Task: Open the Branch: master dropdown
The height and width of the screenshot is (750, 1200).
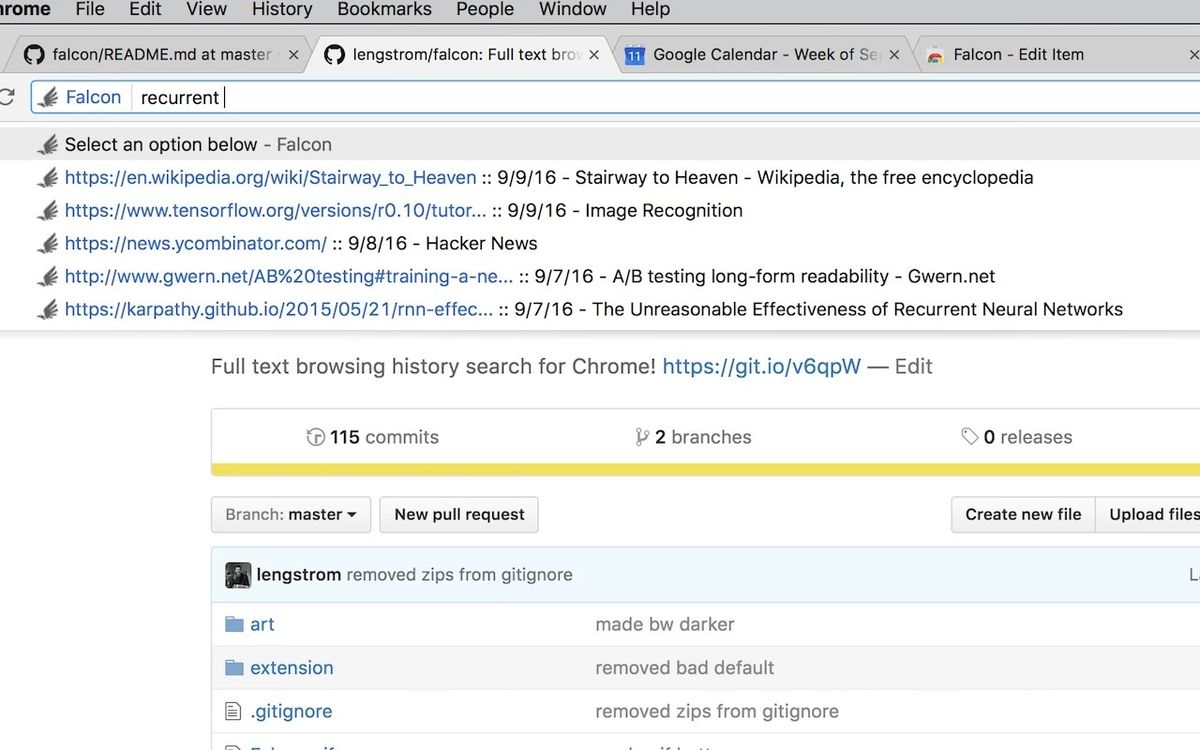Action: click(290, 514)
